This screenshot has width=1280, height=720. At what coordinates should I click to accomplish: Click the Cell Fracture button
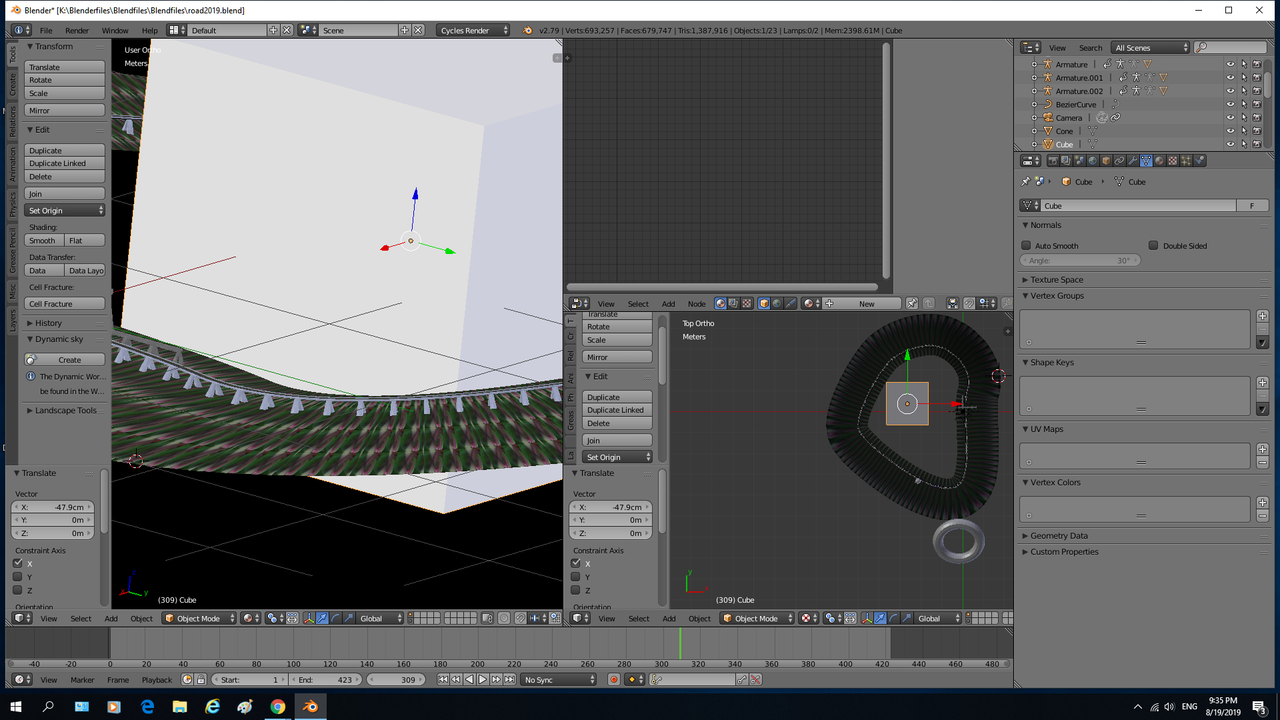click(x=65, y=303)
